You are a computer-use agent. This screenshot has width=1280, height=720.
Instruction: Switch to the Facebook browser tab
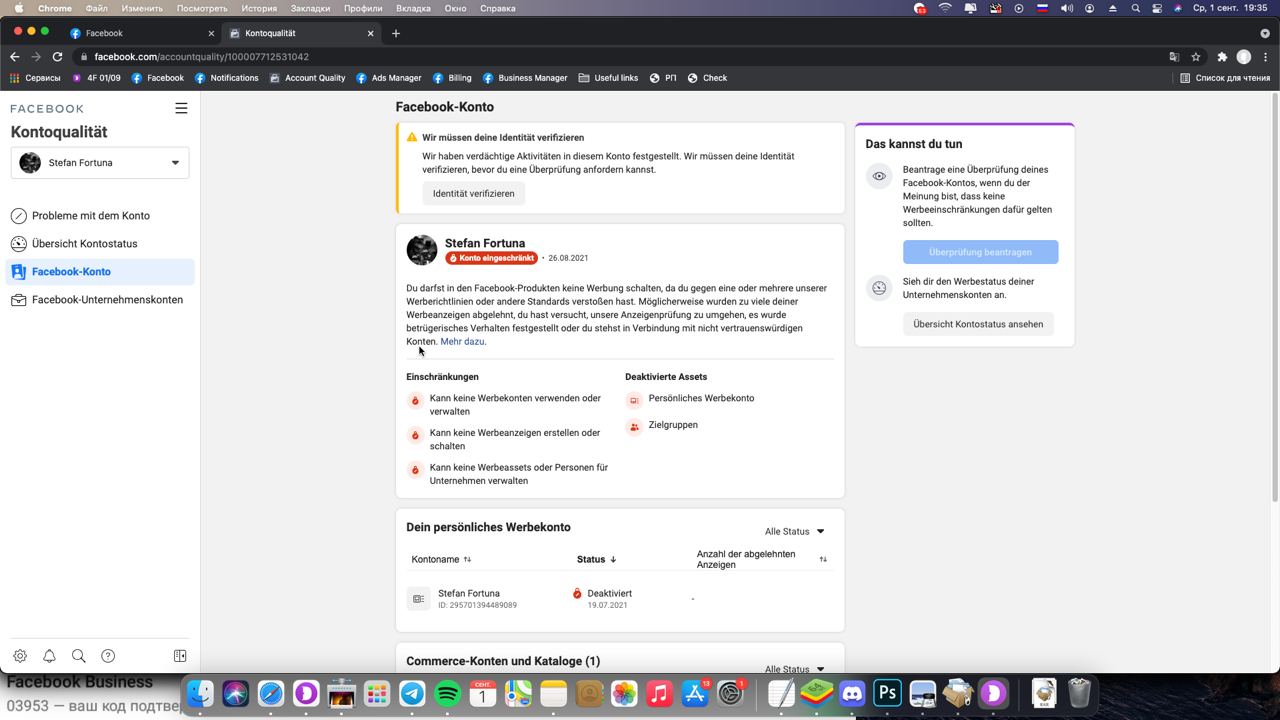(143, 33)
